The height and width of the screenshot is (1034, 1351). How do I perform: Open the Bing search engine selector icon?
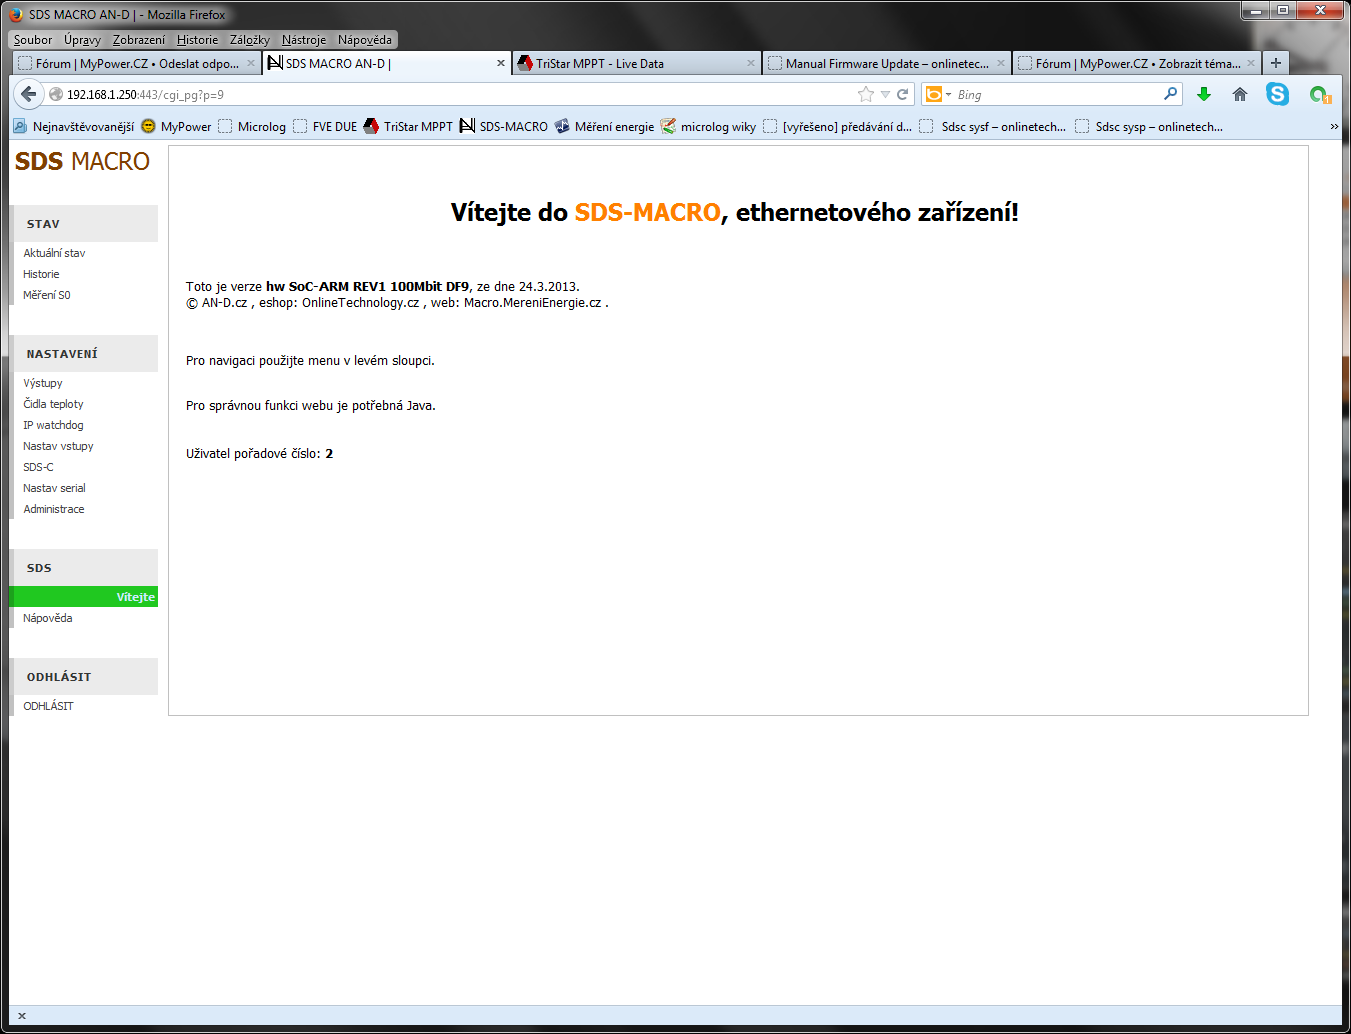tap(937, 94)
